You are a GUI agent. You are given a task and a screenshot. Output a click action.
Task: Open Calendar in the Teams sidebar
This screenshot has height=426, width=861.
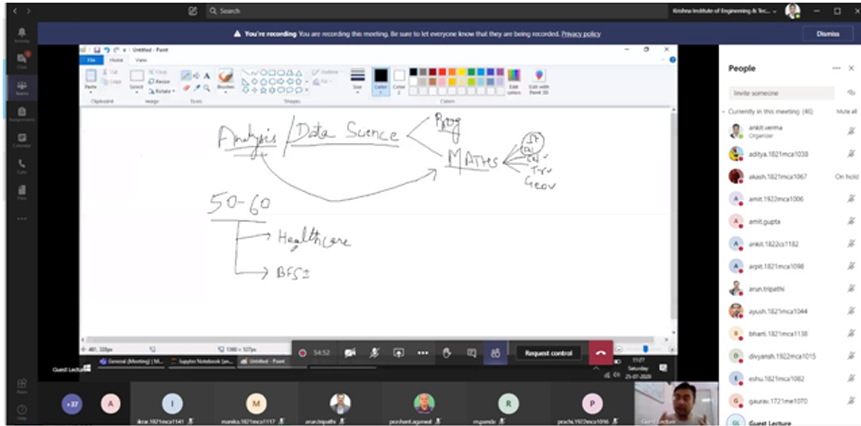pyautogui.click(x=21, y=139)
